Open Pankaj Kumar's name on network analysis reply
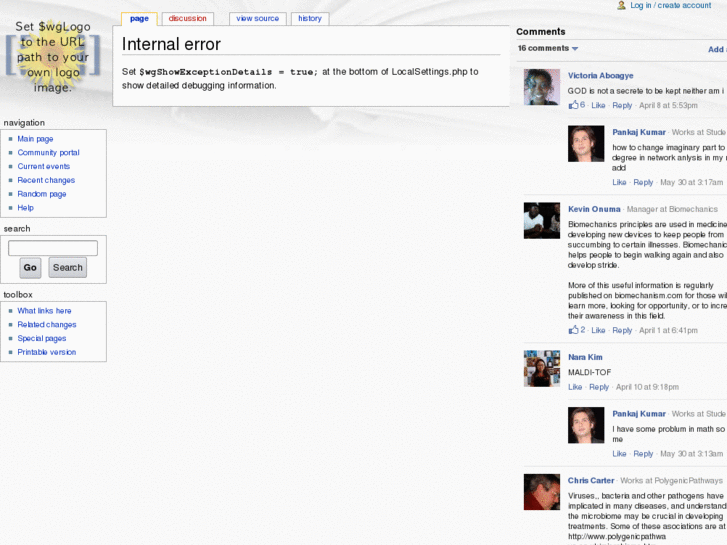Image resolution: width=727 pixels, height=545 pixels. tap(639, 132)
